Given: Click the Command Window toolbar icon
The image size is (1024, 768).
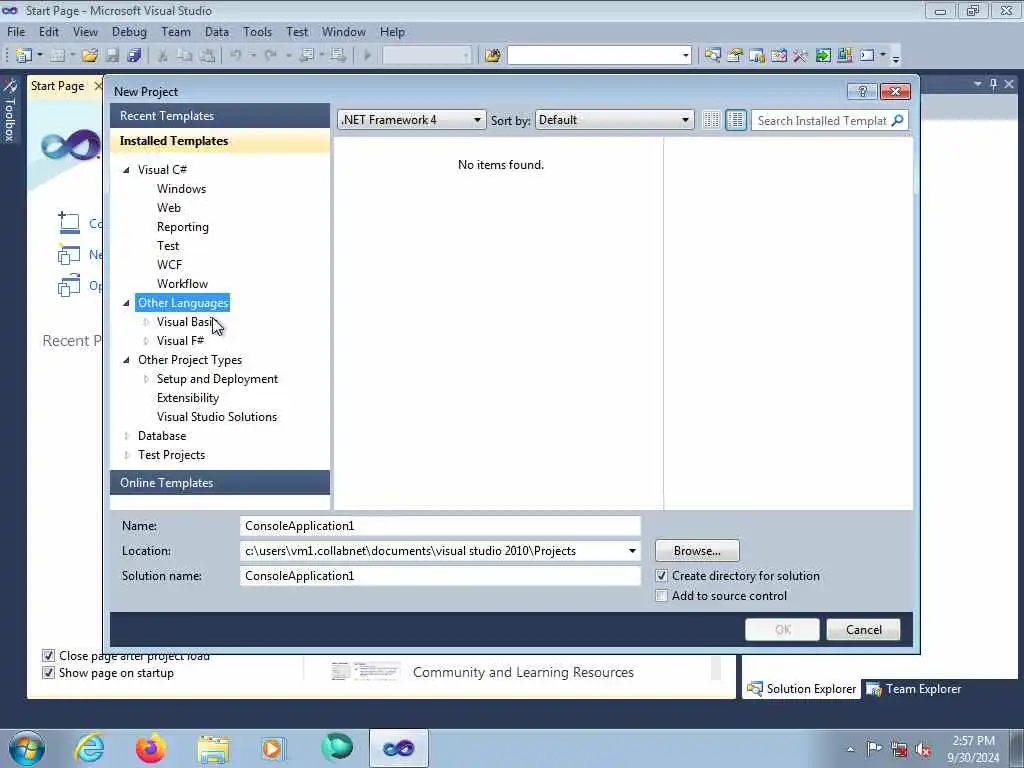Looking at the screenshot, I should click(x=867, y=56).
